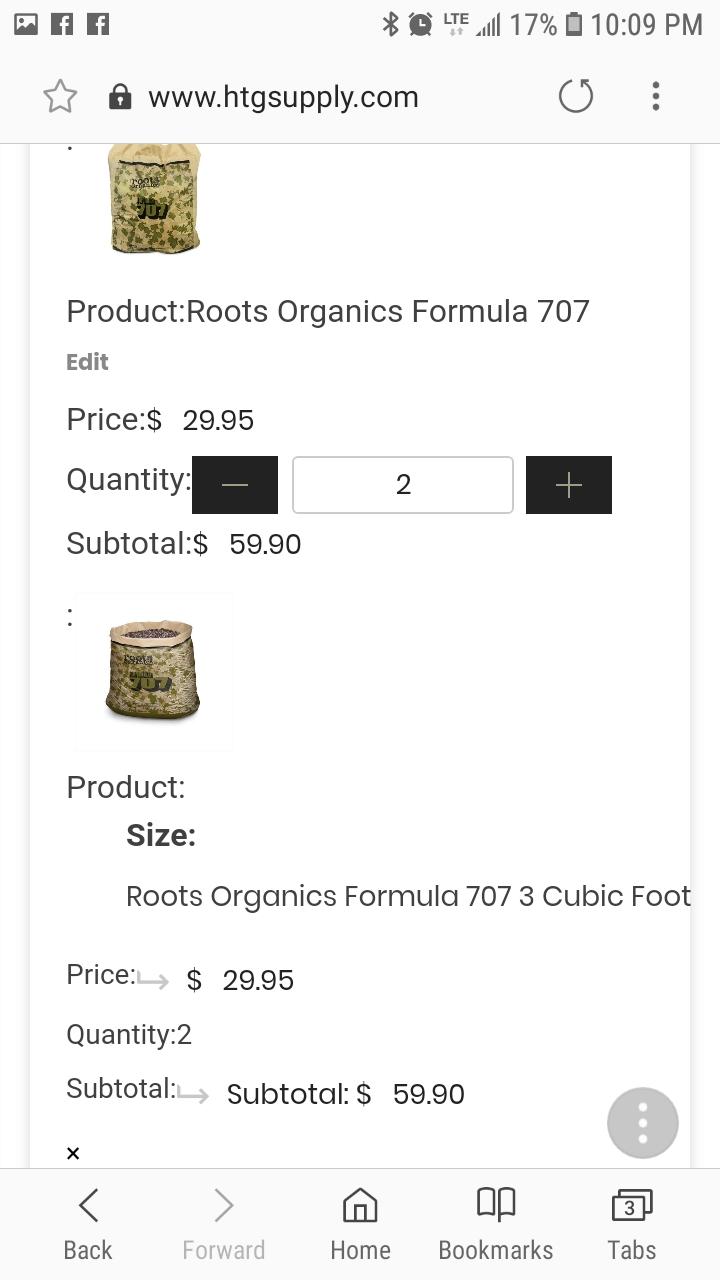Tap the www.htgsupply.com address bar

pyautogui.click(x=283, y=97)
